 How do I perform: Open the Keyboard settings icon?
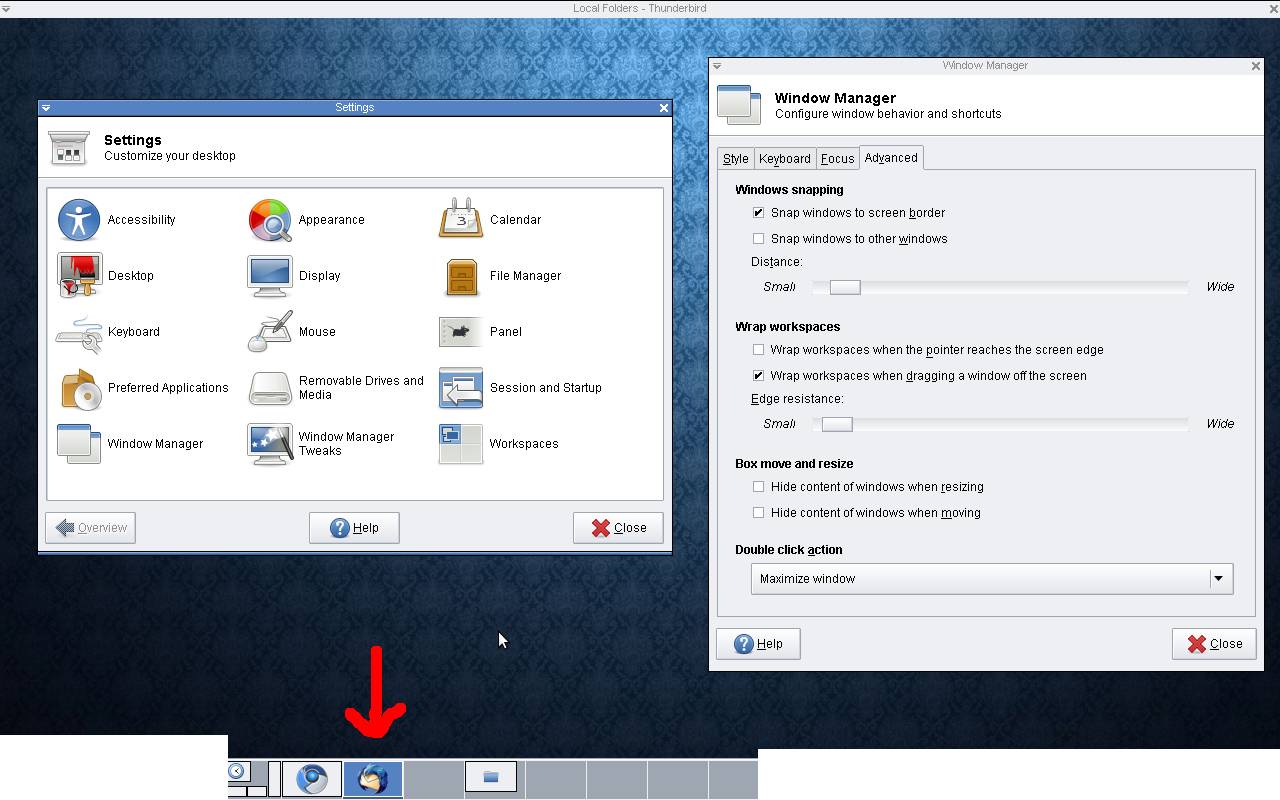click(x=79, y=332)
